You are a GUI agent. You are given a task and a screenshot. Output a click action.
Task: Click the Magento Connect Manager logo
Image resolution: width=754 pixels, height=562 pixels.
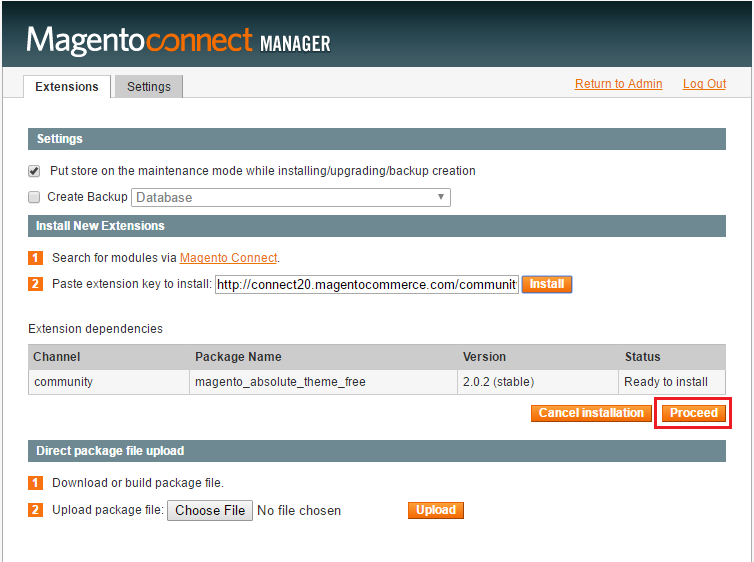tap(178, 40)
